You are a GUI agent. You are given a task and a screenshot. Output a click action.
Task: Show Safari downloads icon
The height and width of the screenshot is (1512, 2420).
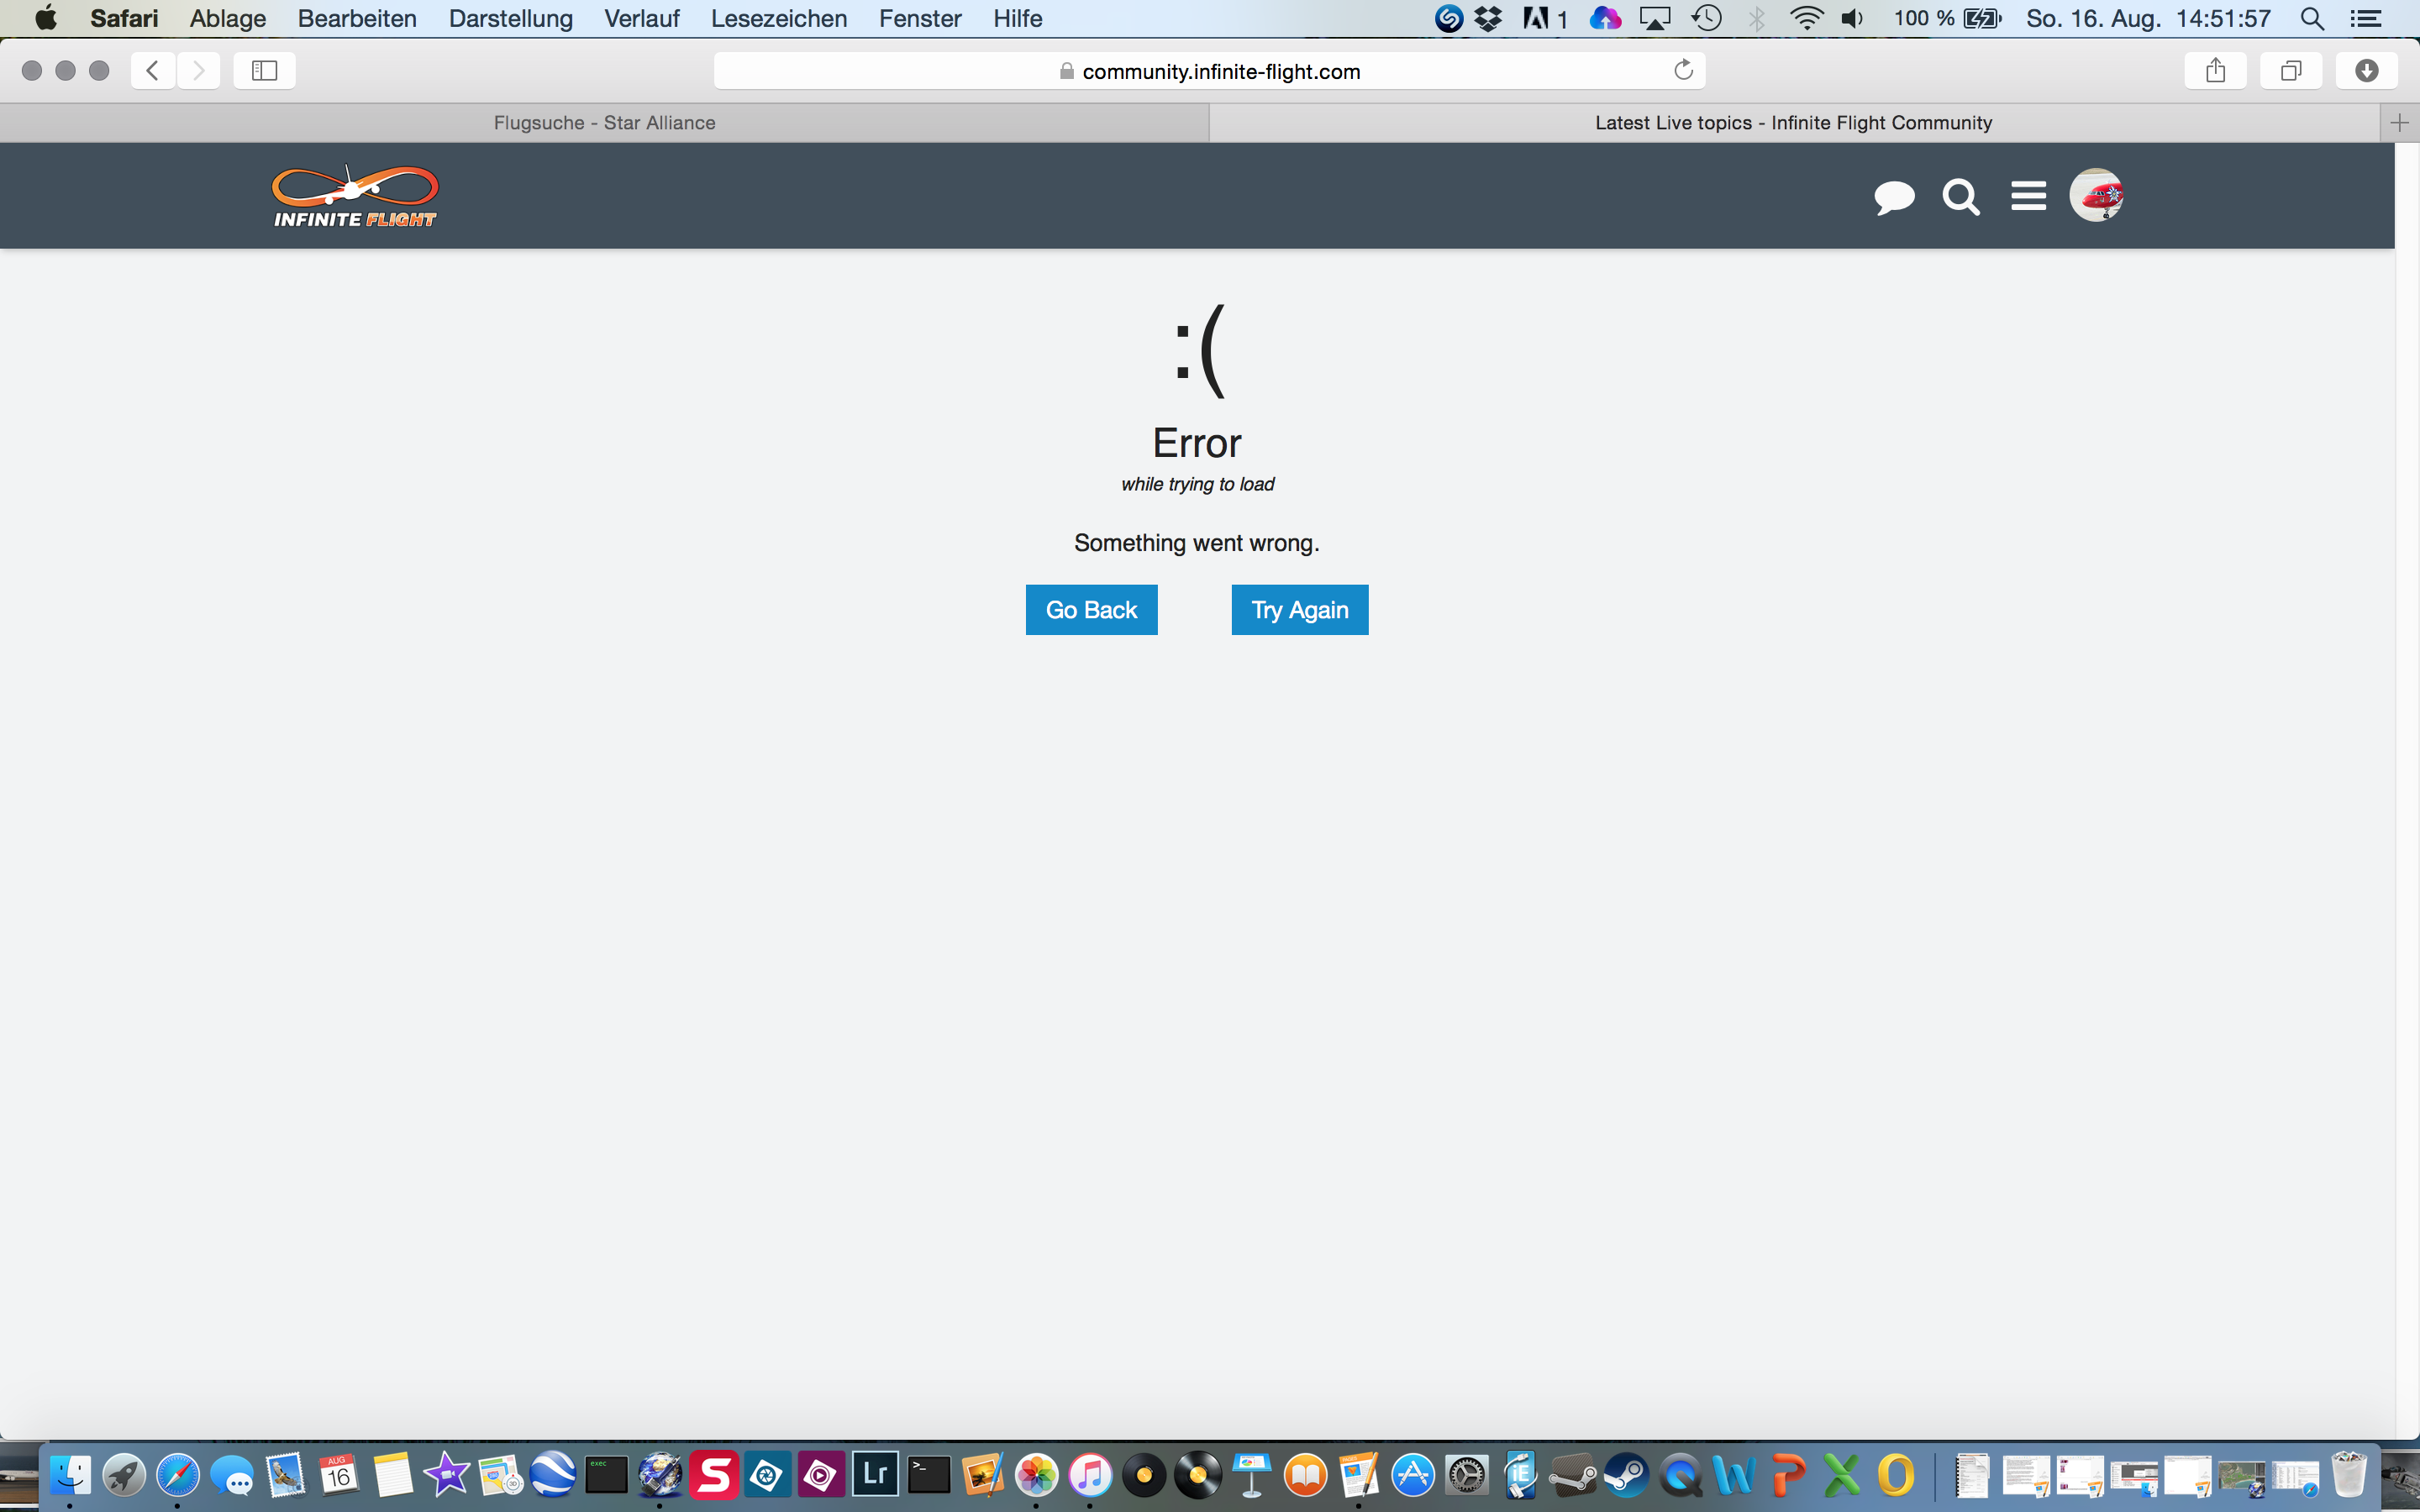(2366, 70)
